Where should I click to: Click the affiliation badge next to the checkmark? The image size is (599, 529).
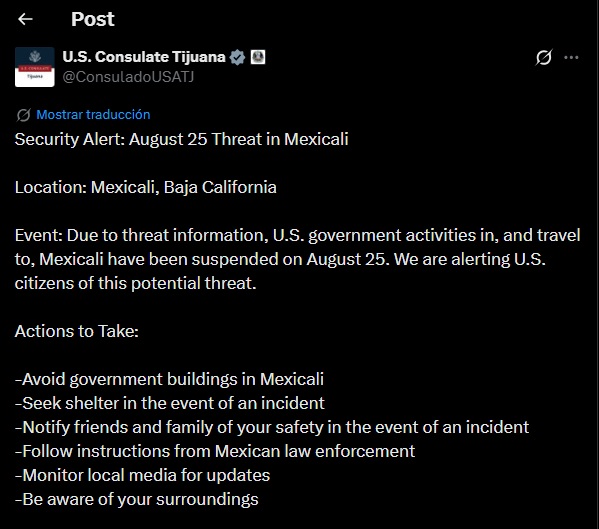click(x=258, y=57)
